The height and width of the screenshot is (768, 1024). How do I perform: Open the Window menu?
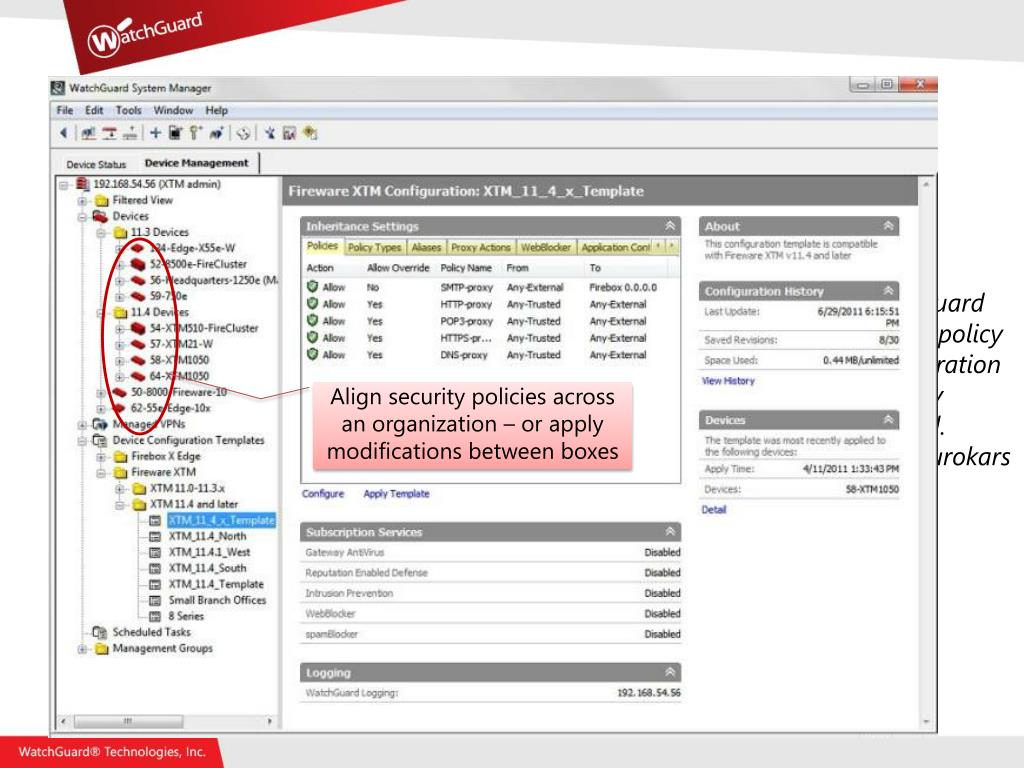pyautogui.click(x=173, y=110)
